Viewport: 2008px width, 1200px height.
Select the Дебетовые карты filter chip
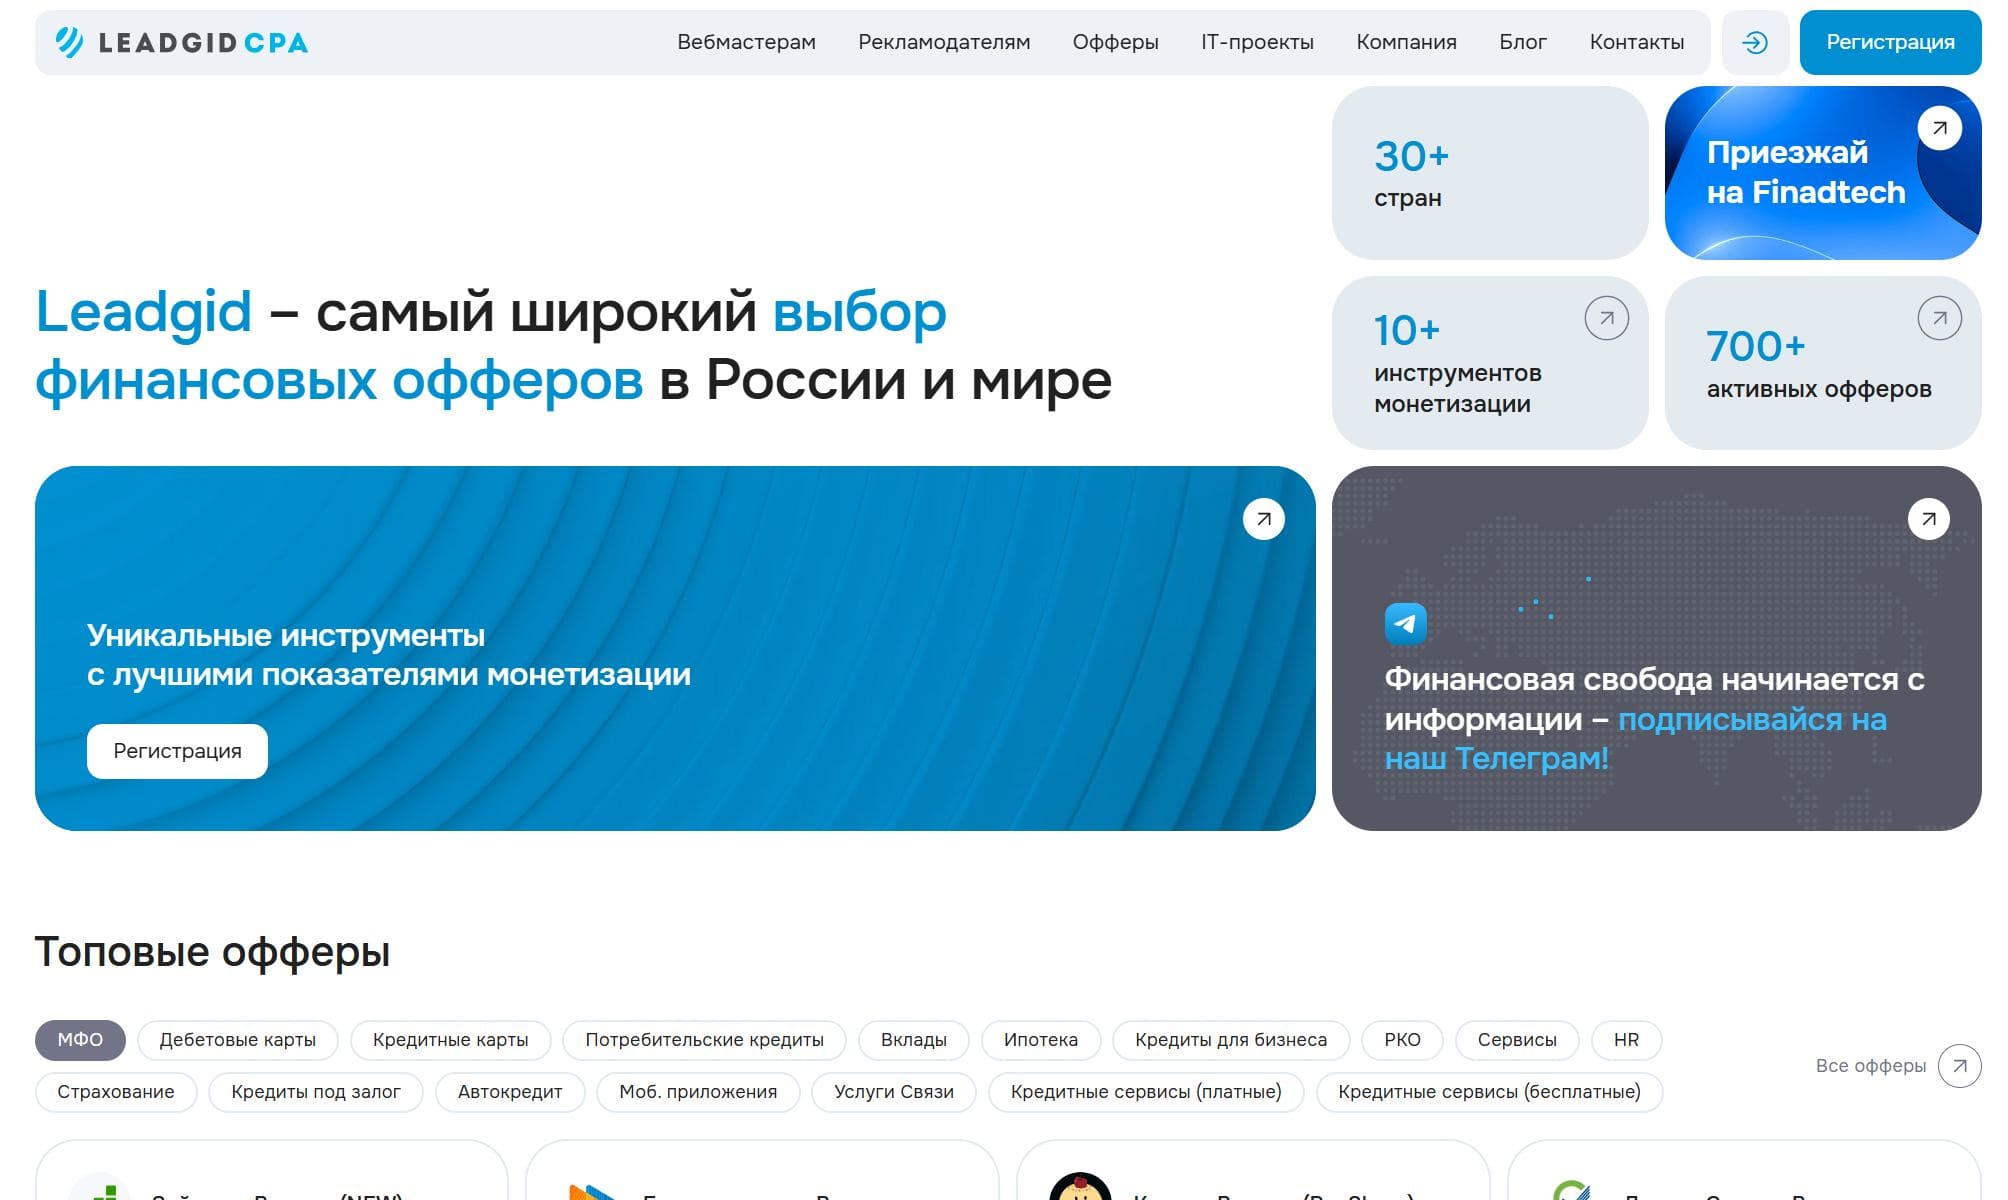238,1040
